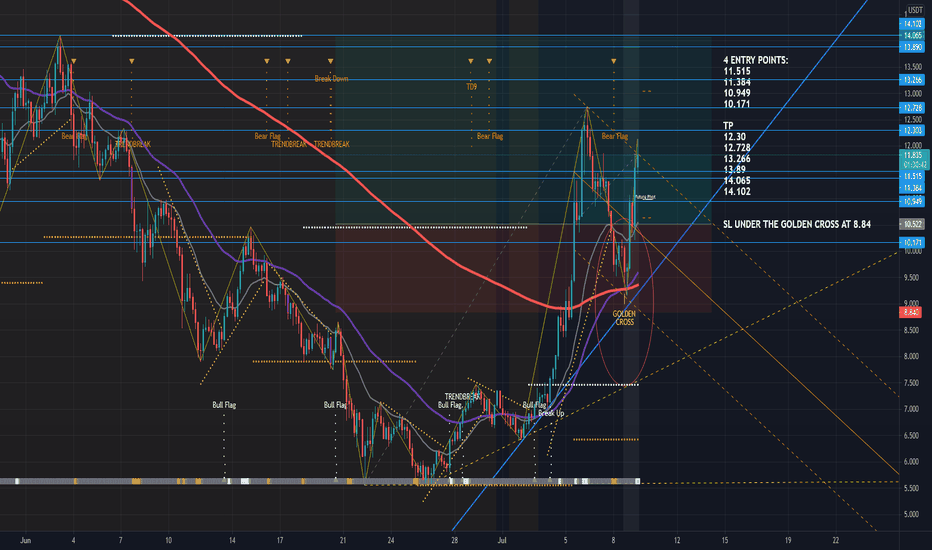Screen dimensions: 932x550
Task: Select the '4 ENTRY POINTS:' text note
Action: coord(755,60)
